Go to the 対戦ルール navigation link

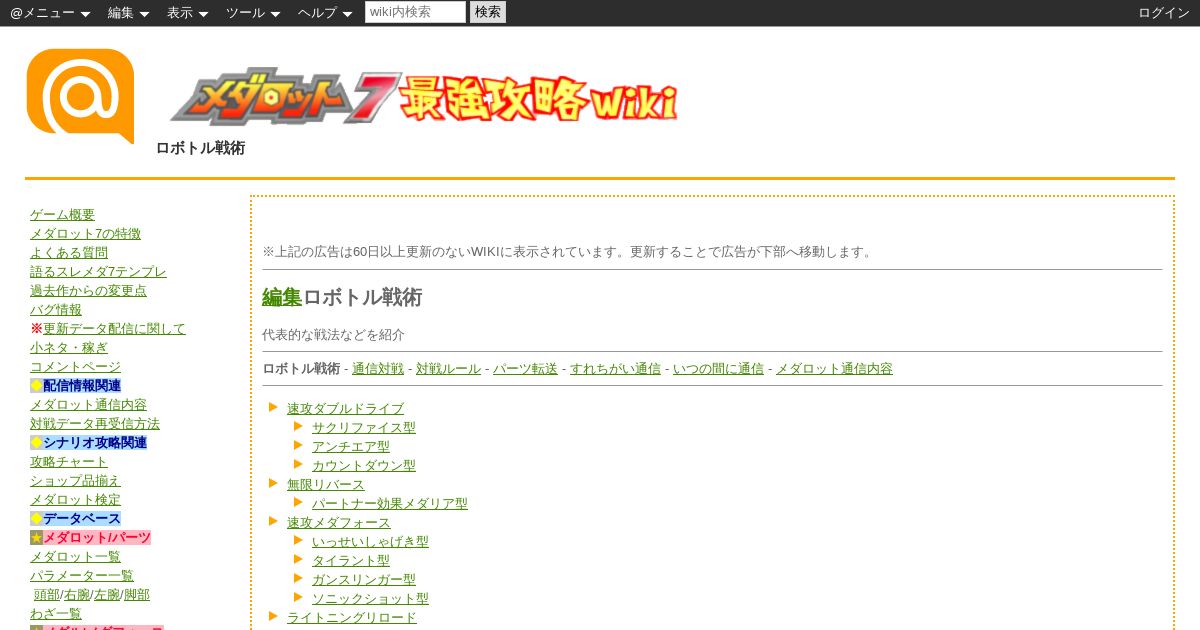tap(448, 369)
